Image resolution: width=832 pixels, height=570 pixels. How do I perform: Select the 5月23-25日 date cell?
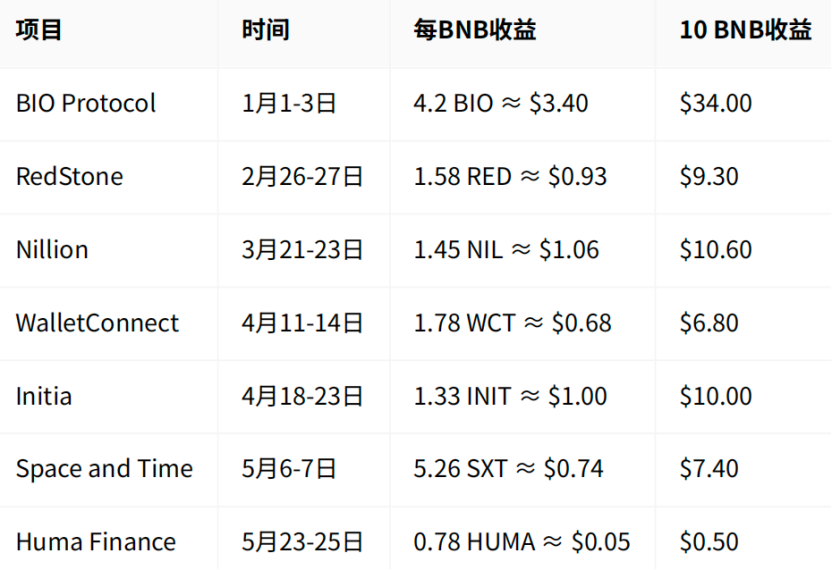pos(303,542)
